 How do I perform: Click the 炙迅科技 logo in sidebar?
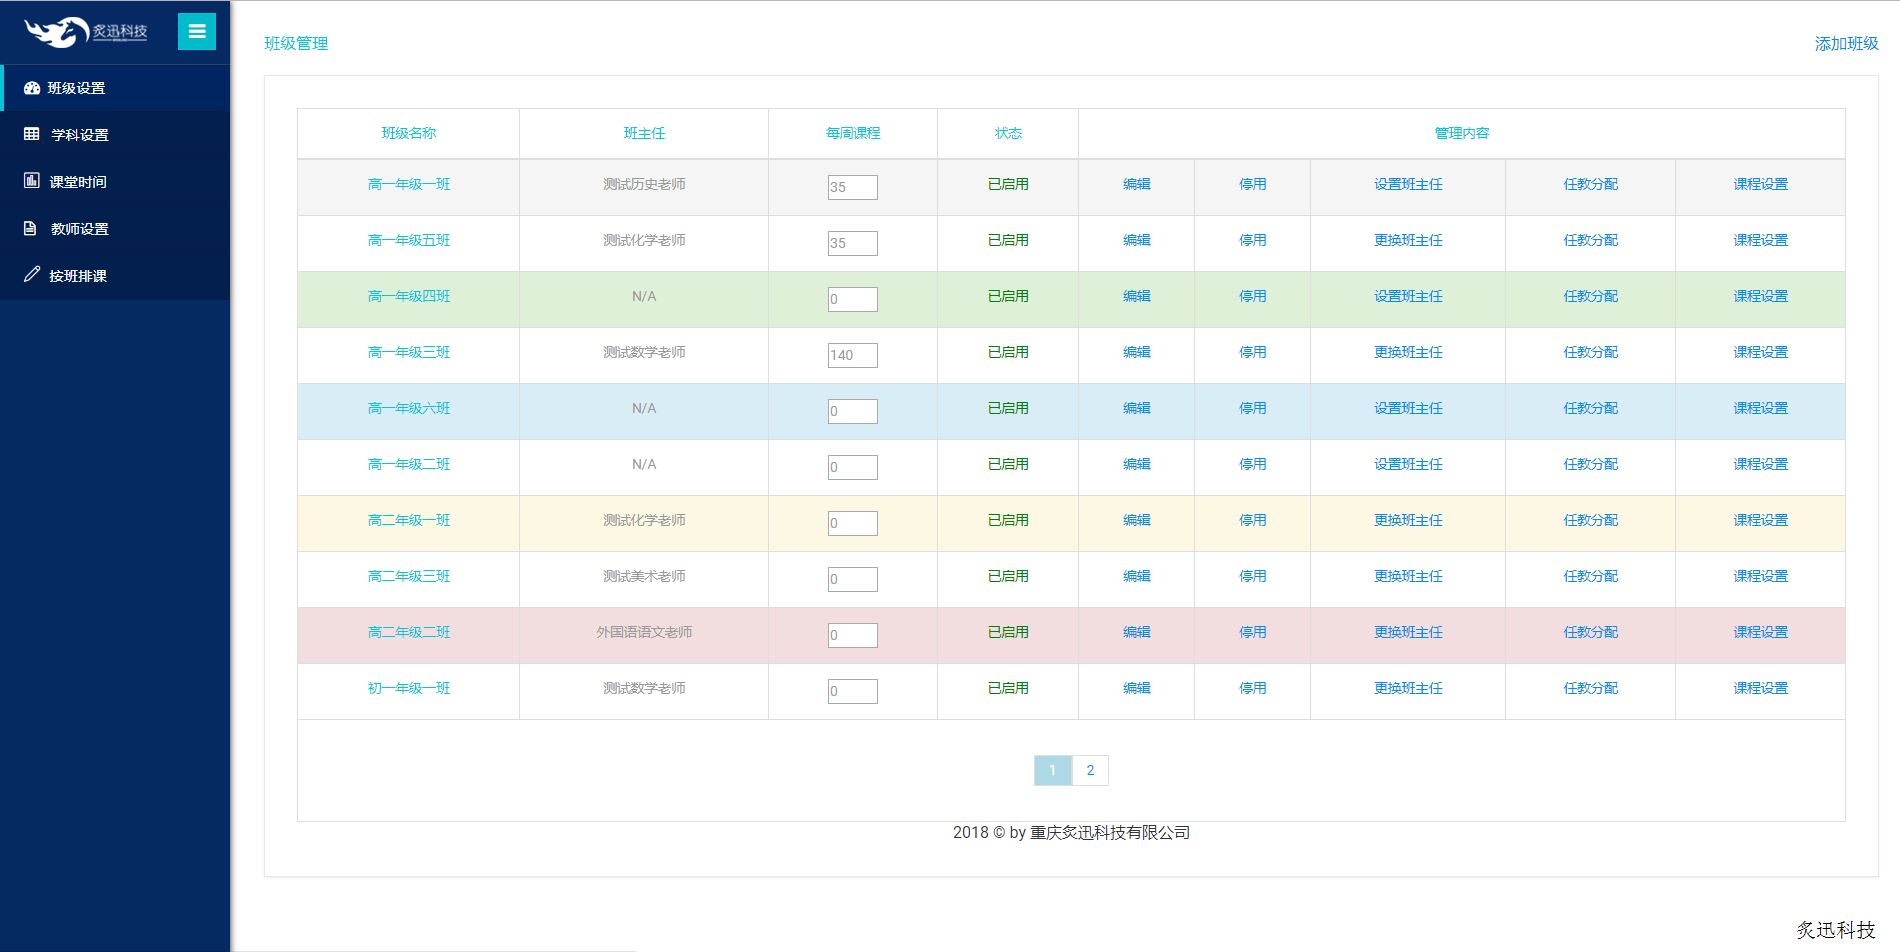[x=86, y=32]
